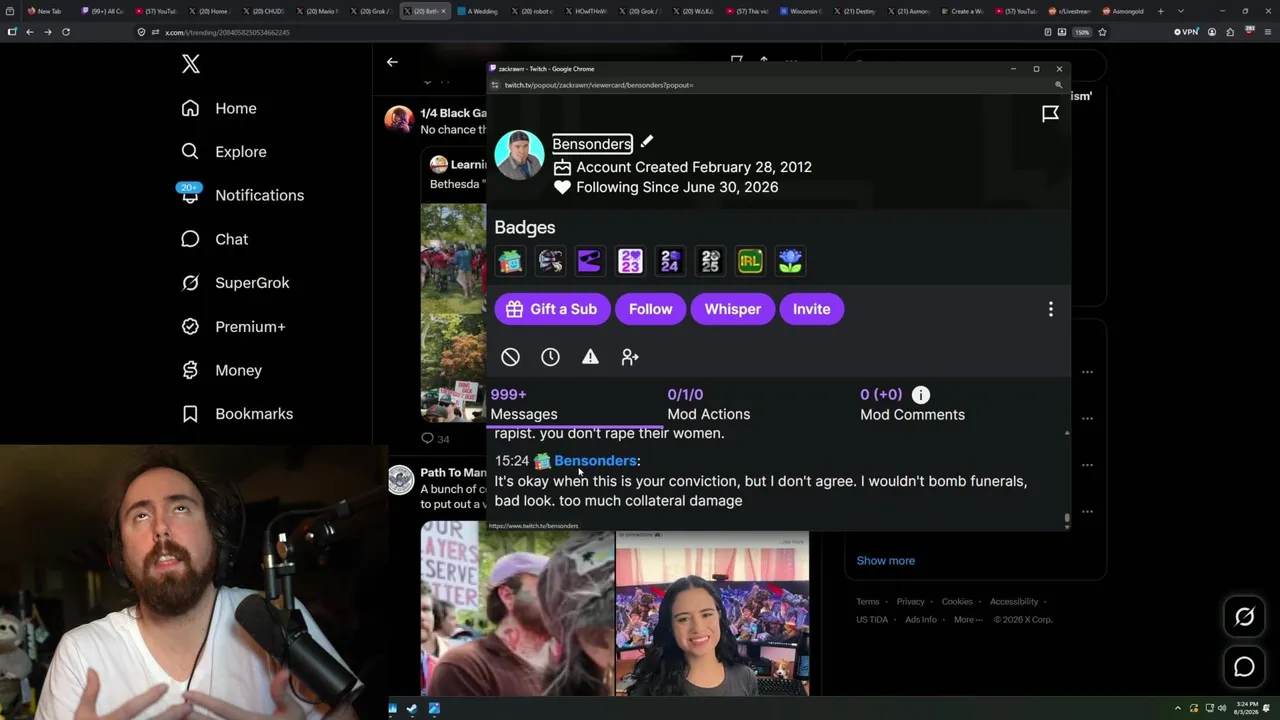Open SuperGrok in the X sidebar
Viewport: 1280px width, 720px height.
pos(235,283)
